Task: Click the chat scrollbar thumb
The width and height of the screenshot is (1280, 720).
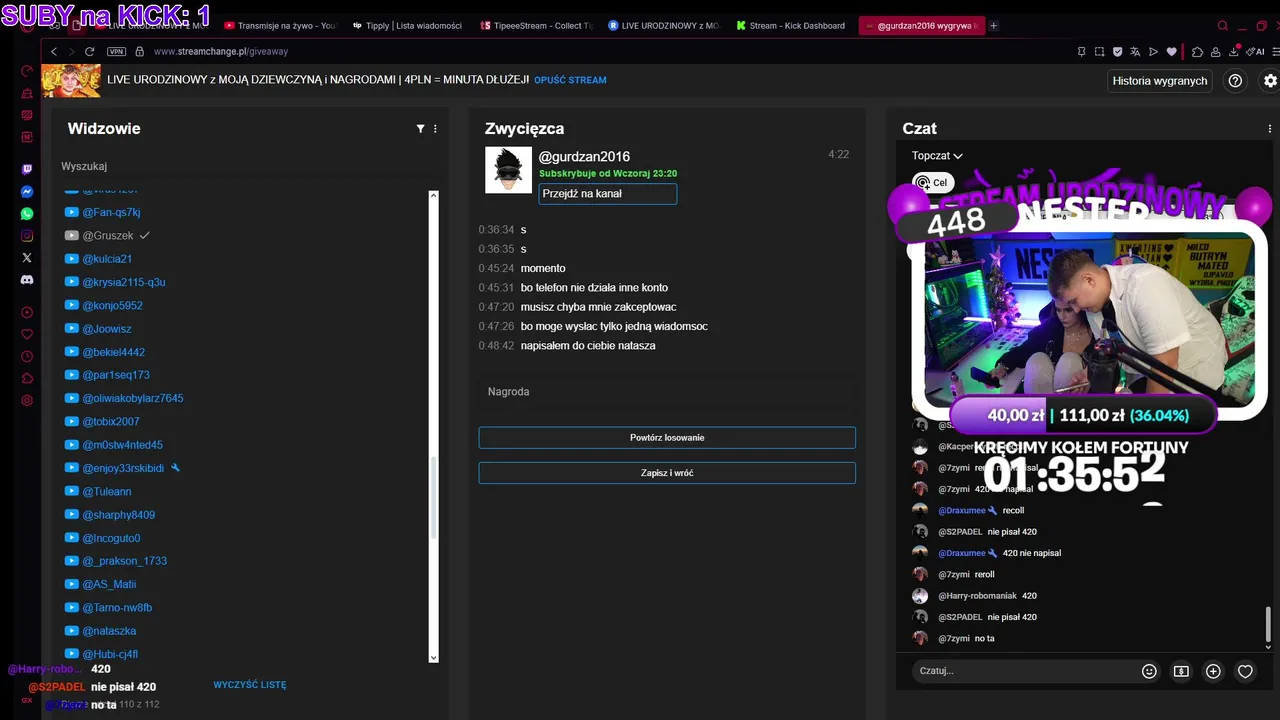Action: point(1269,624)
